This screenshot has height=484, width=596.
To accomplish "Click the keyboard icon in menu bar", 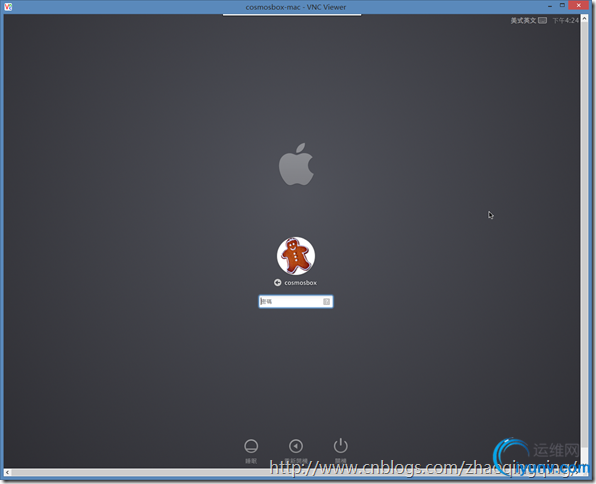I will (542, 21).
